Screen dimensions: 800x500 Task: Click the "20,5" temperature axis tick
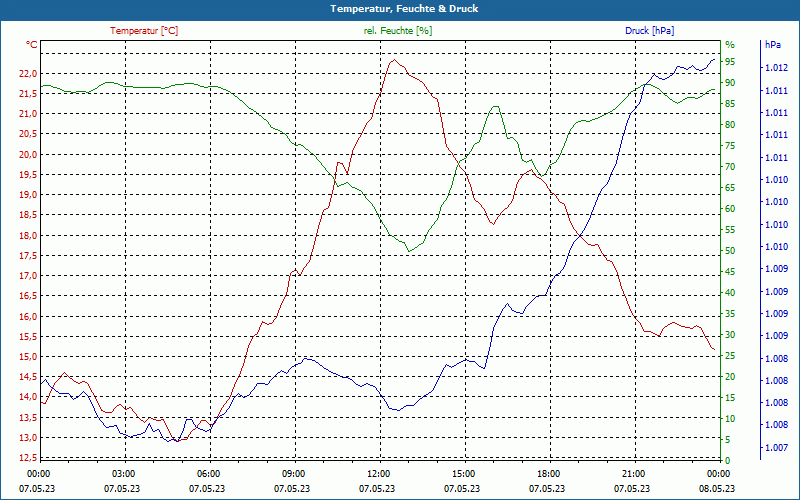[28, 134]
